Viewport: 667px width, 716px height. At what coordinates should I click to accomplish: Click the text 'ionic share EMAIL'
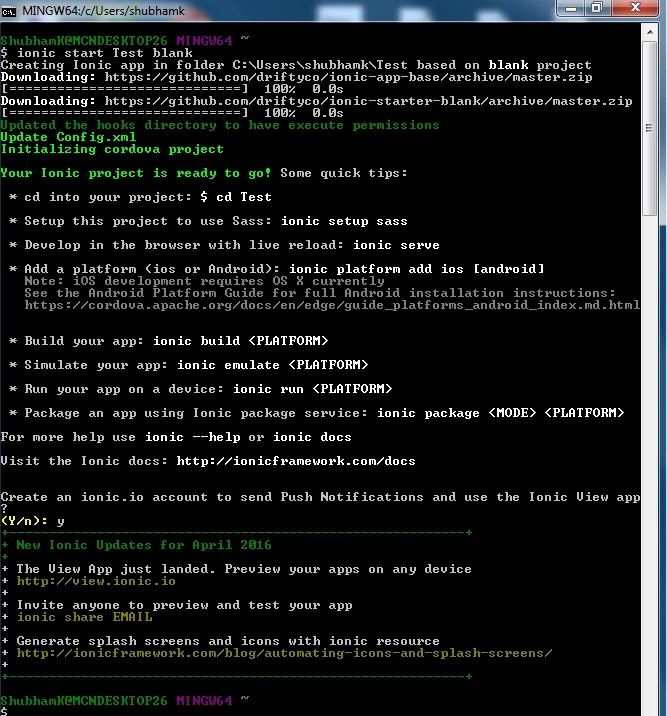(84, 617)
